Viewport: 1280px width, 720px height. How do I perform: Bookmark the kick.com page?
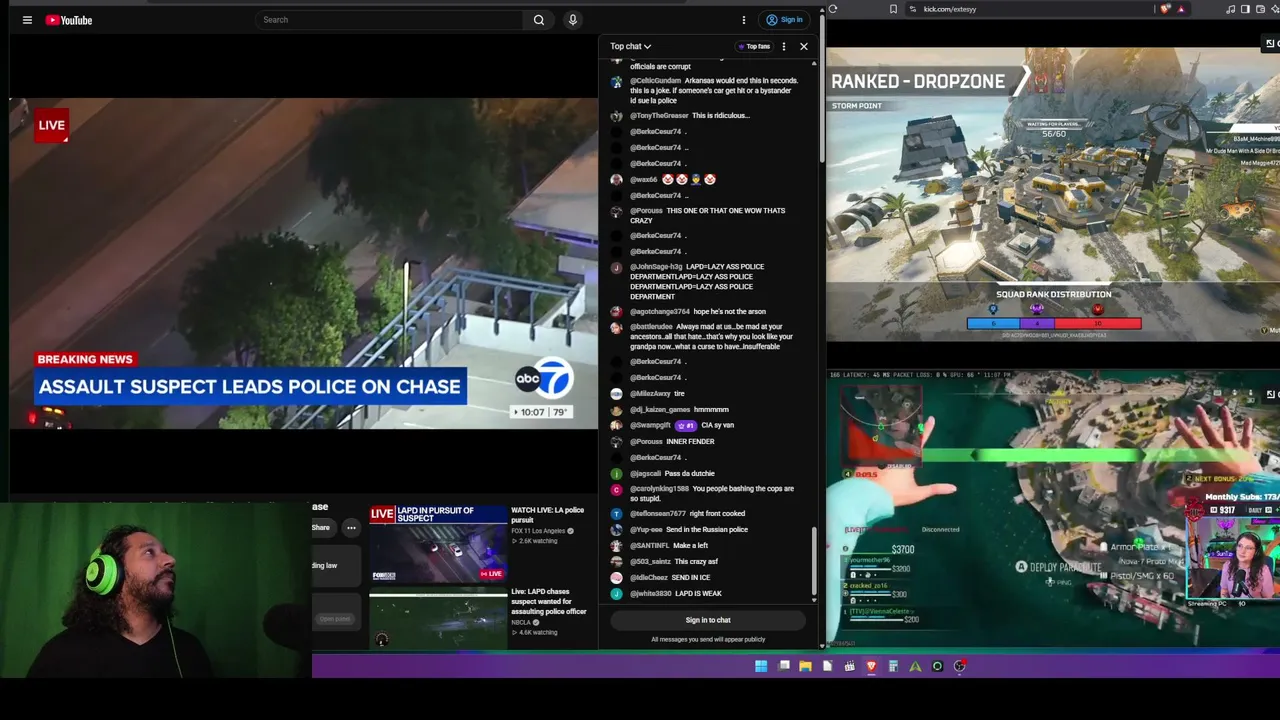(x=893, y=9)
